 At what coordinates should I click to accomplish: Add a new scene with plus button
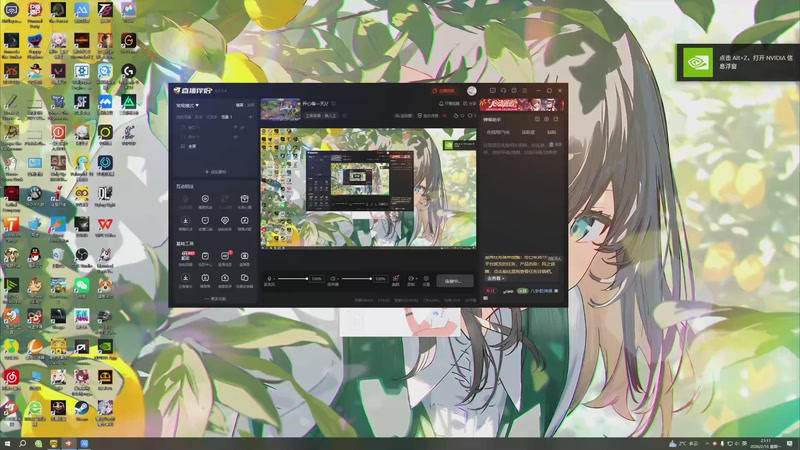(251, 117)
